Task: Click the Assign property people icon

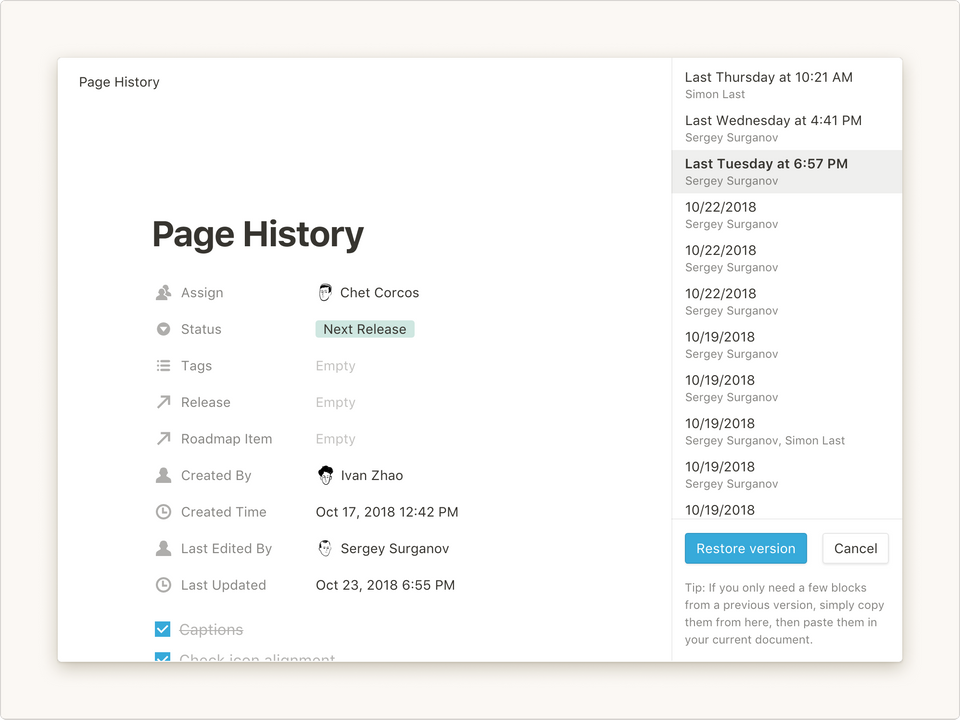Action: [x=163, y=293]
